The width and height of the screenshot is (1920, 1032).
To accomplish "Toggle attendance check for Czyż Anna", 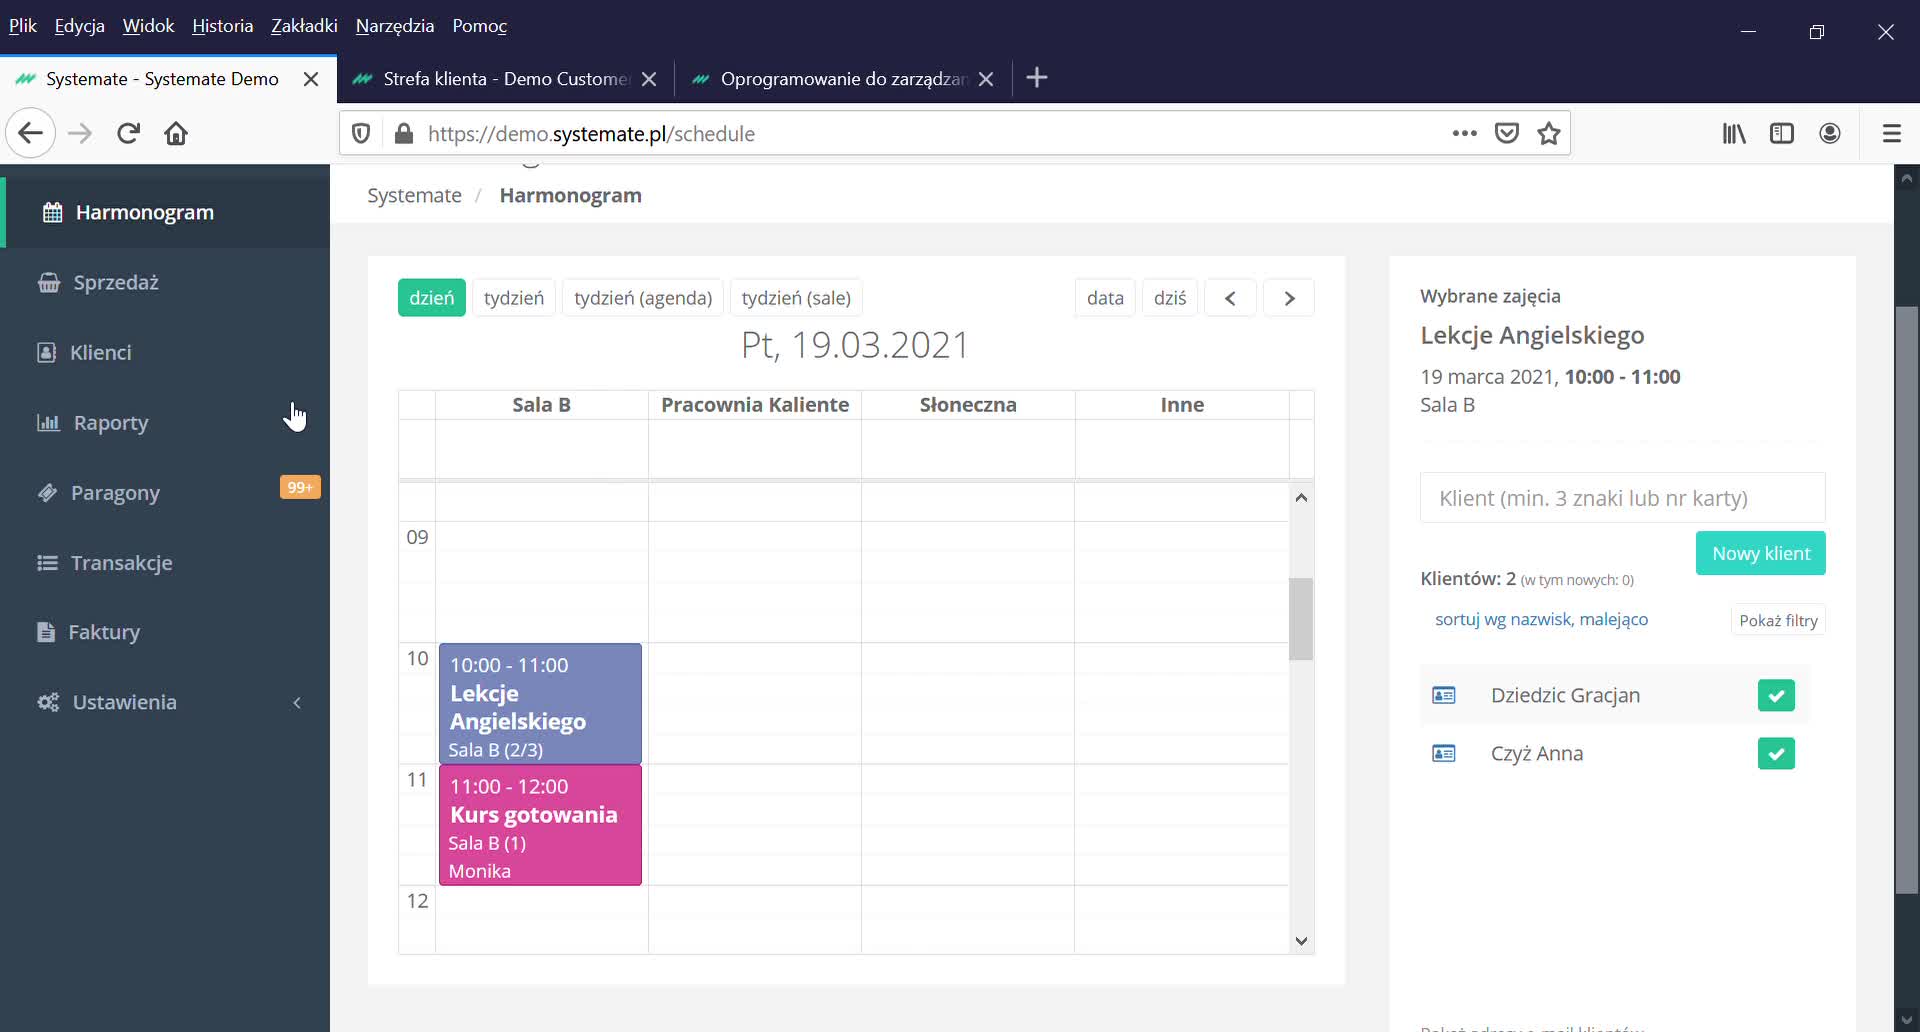I will (x=1776, y=753).
